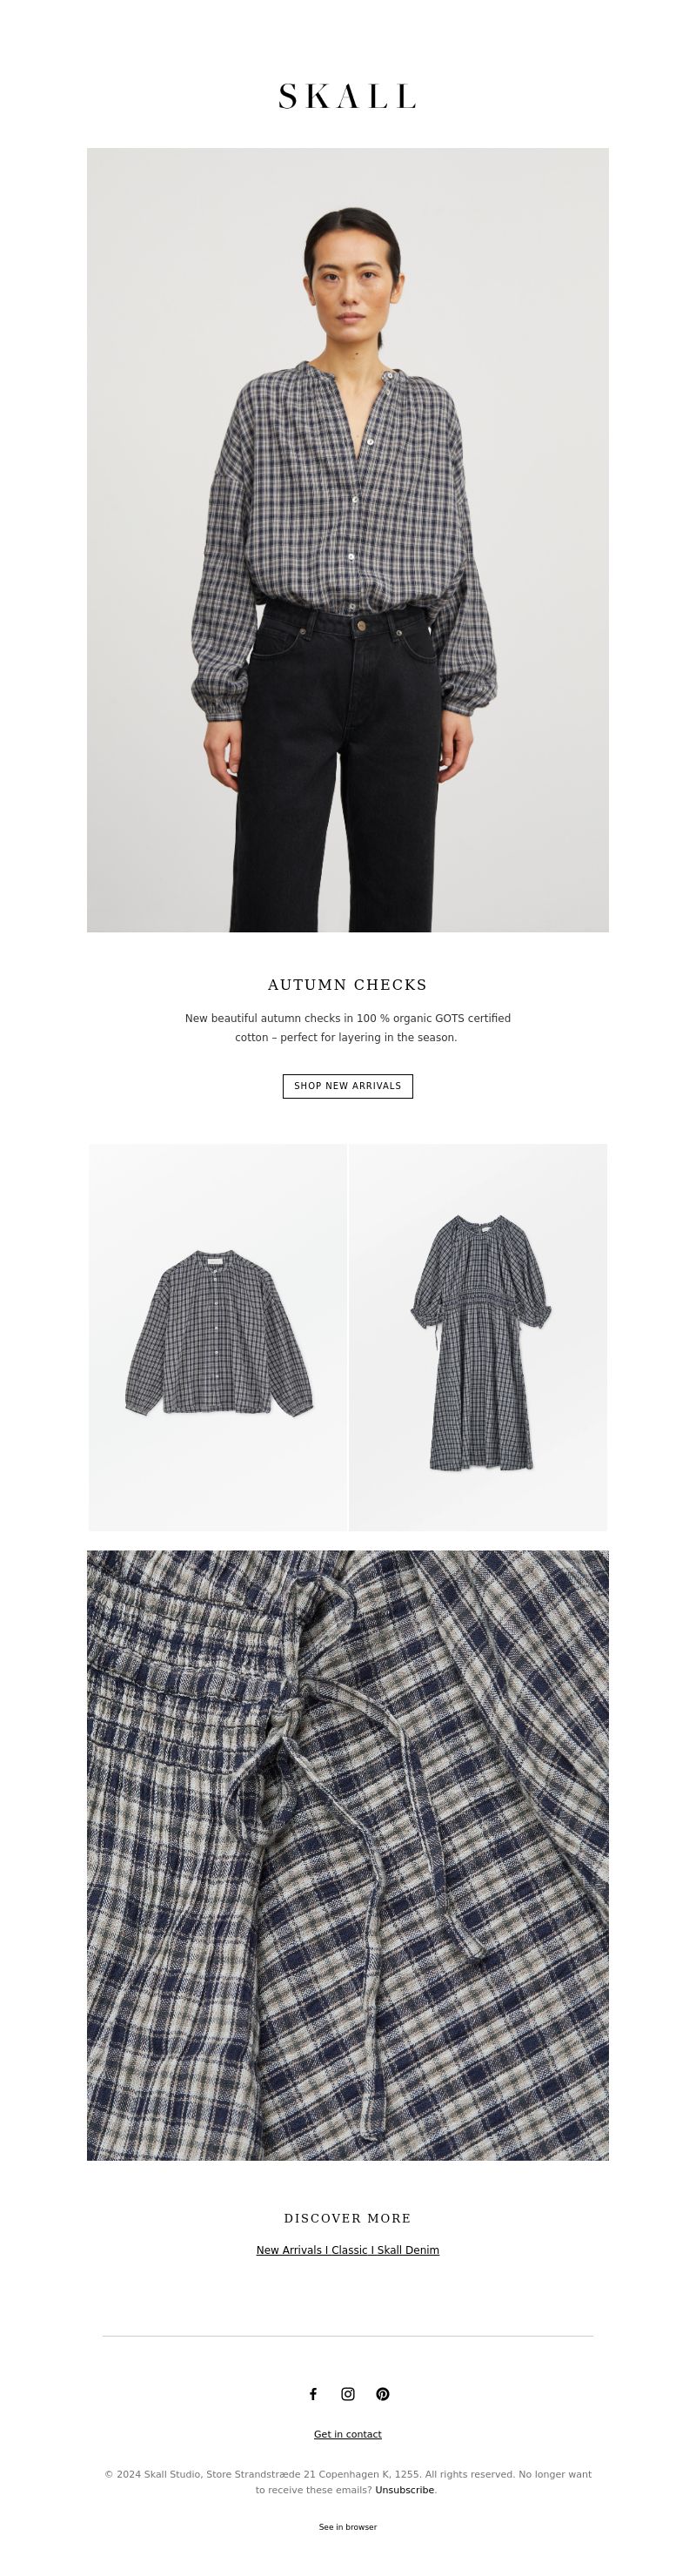Click the organic GOTS certified cotton description text

[348, 1028]
